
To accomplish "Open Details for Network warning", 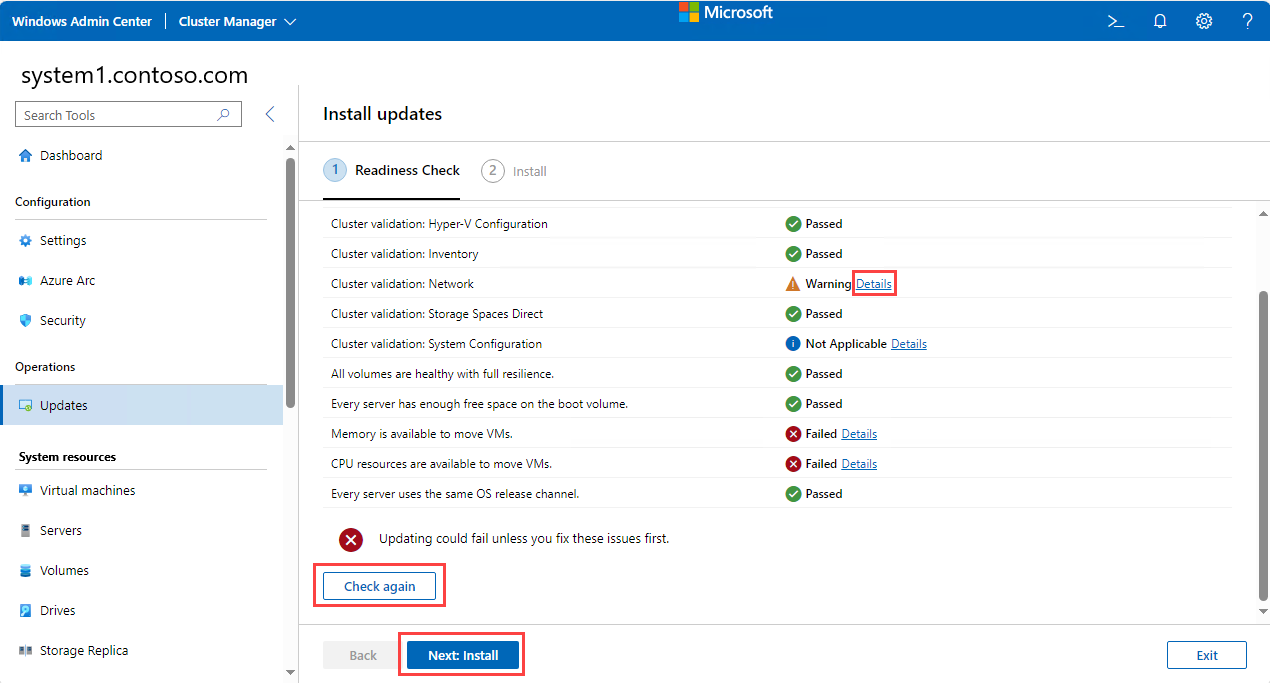I will tap(873, 284).
